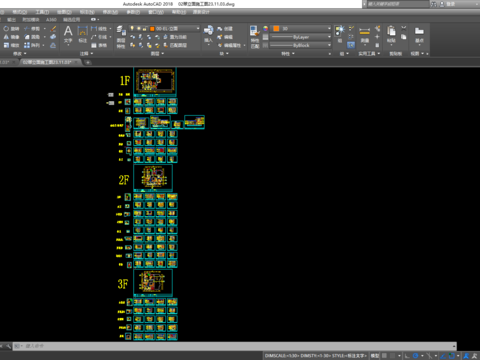Open the ByBlock lineweight dropdown
This screenshot has height=360, width=480.
point(300,45)
